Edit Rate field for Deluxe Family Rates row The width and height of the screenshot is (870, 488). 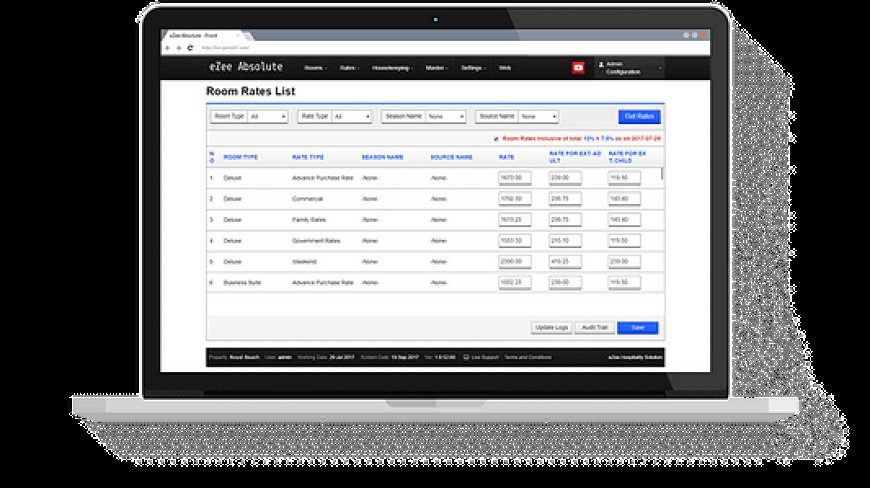click(x=514, y=220)
